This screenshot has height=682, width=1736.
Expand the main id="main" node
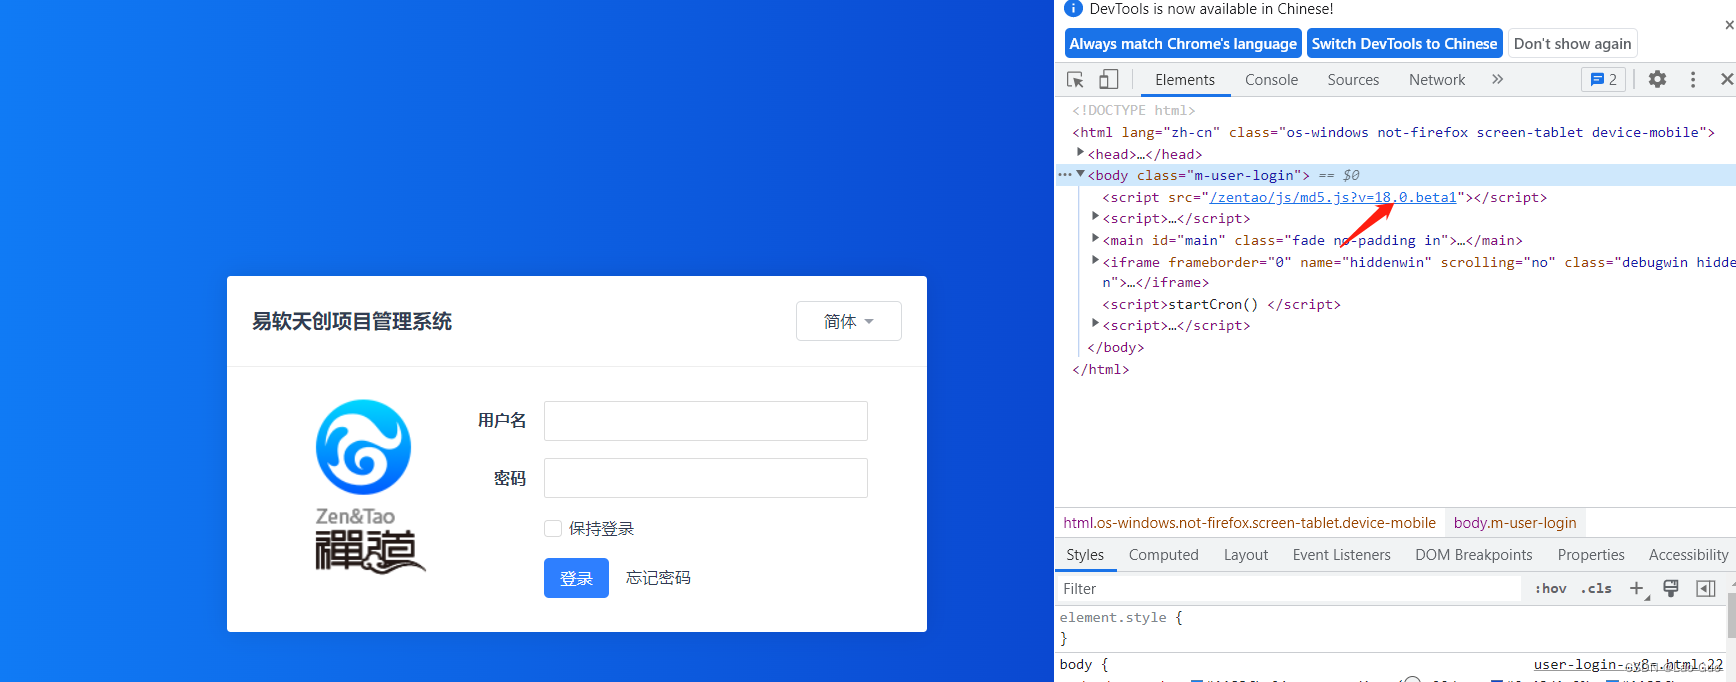click(x=1095, y=240)
